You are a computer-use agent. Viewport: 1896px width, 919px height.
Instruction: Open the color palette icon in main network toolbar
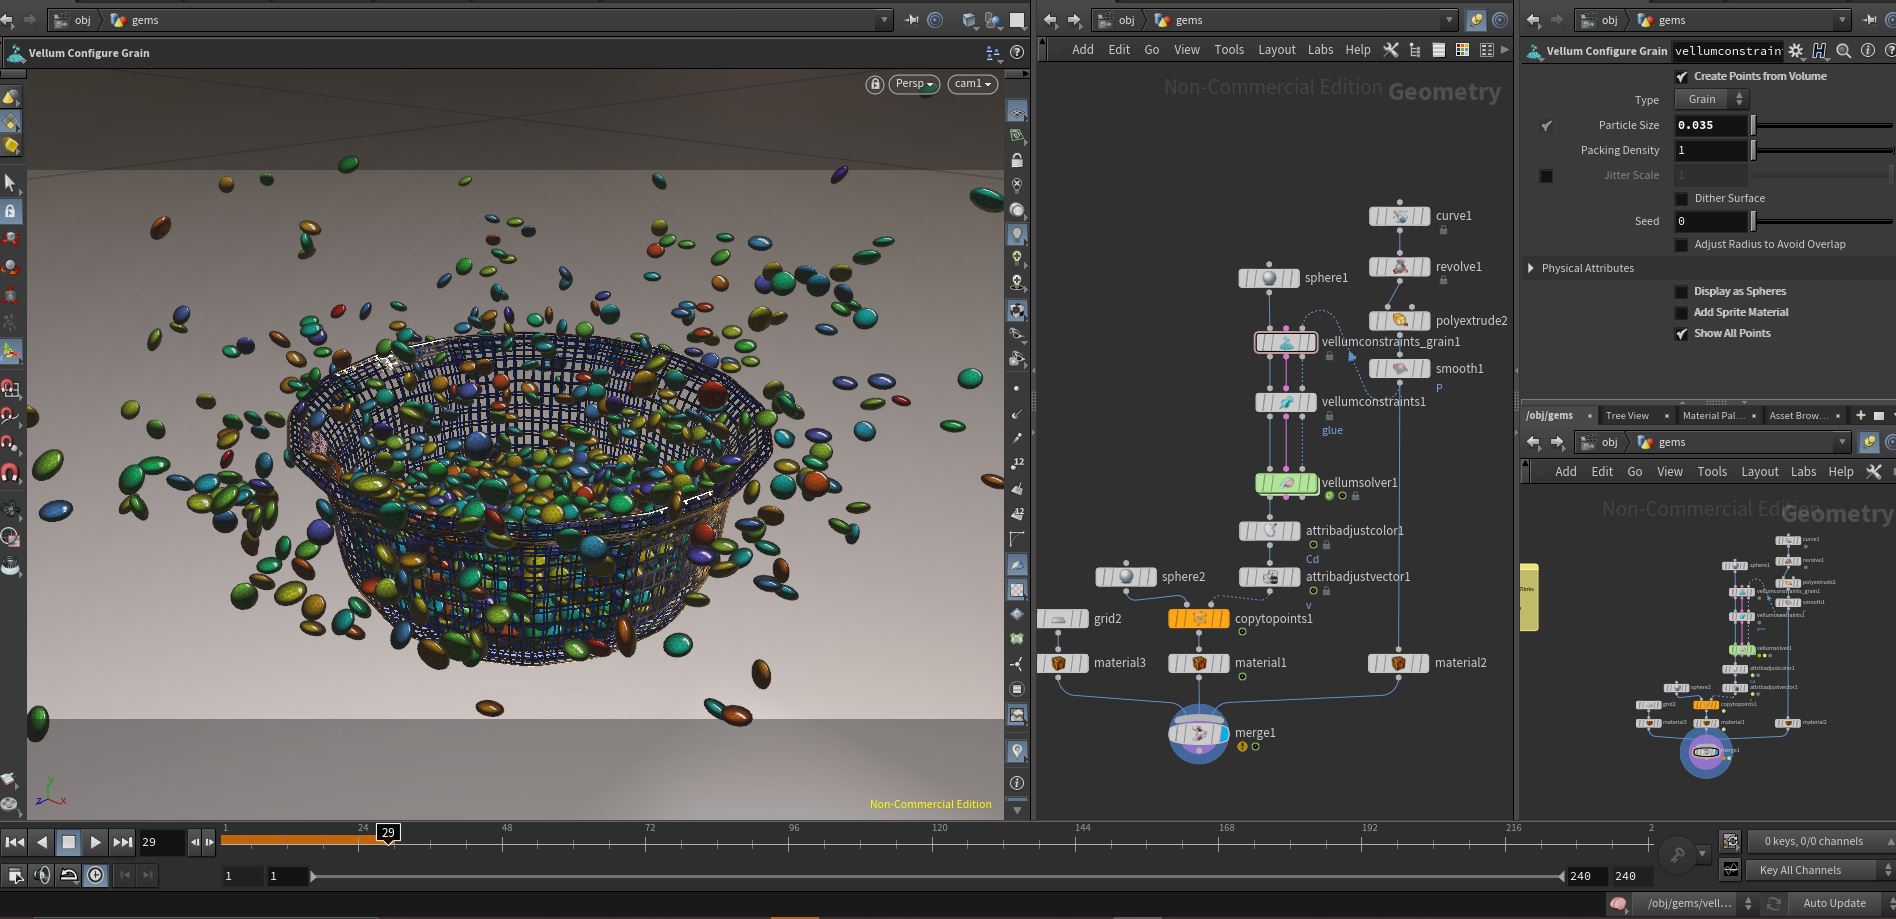pyautogui.click(x=1462, y=50)
